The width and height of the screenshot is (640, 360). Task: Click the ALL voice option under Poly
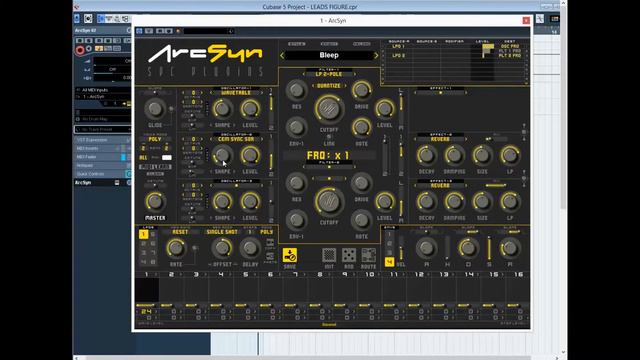click(x=143, y=158)
